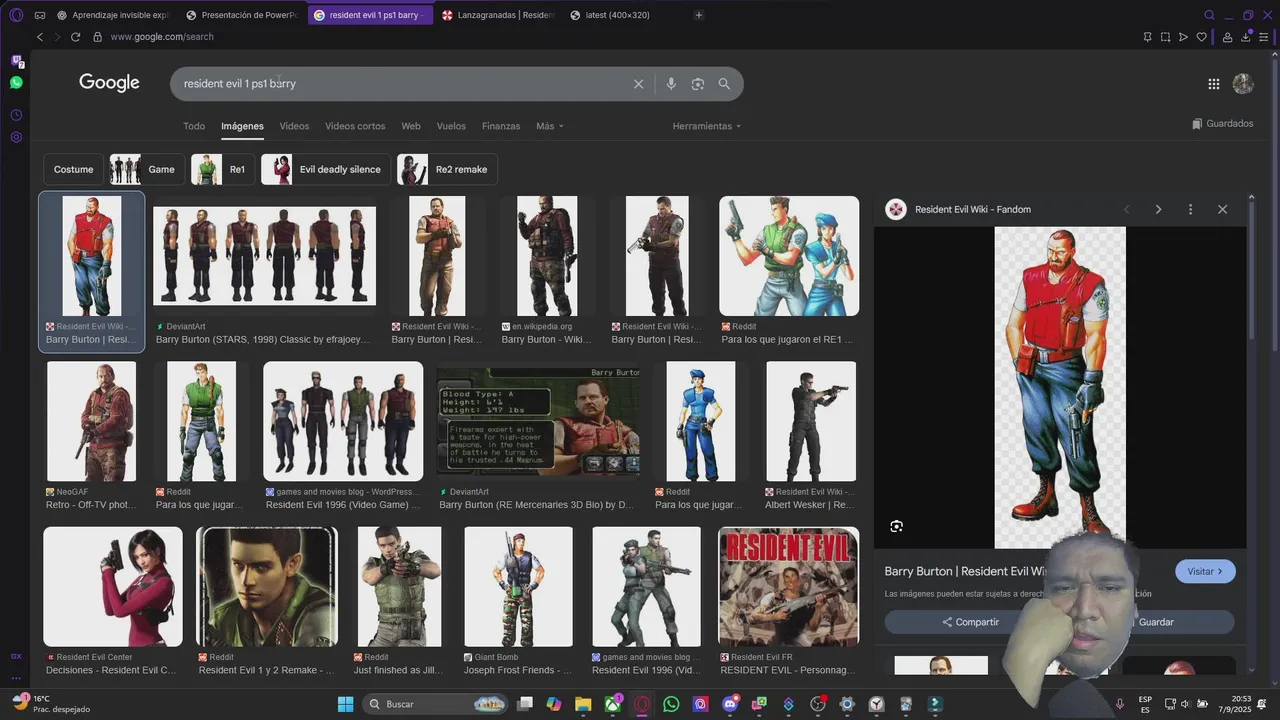This screenshot has width=1280, height=720.
Task: Filter images by Costume chip
Action: [73, 169]
